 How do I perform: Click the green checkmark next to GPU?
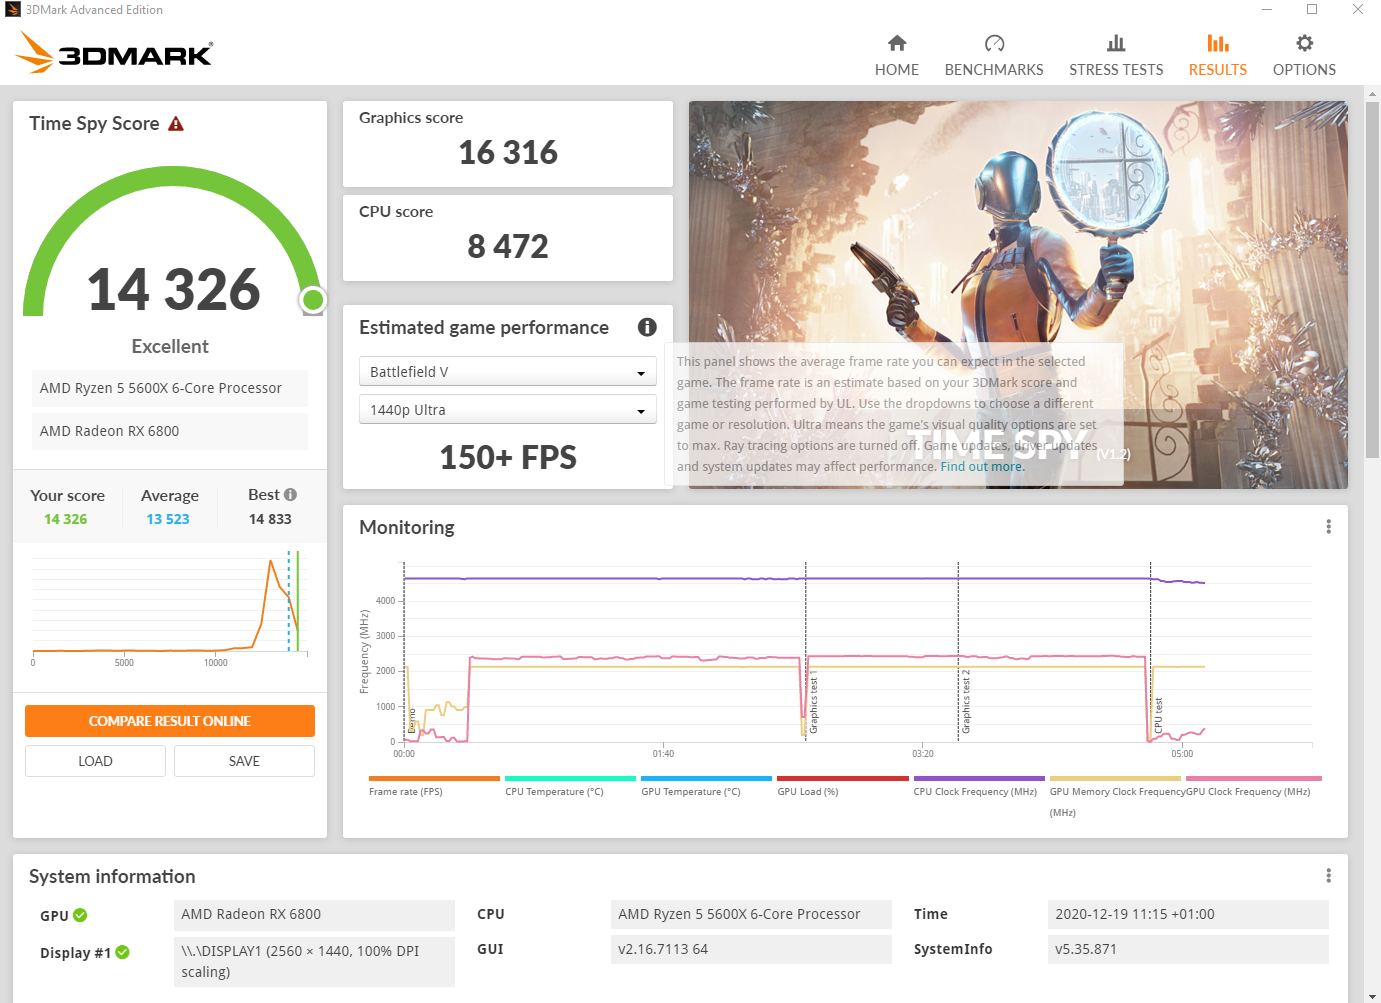80,915
